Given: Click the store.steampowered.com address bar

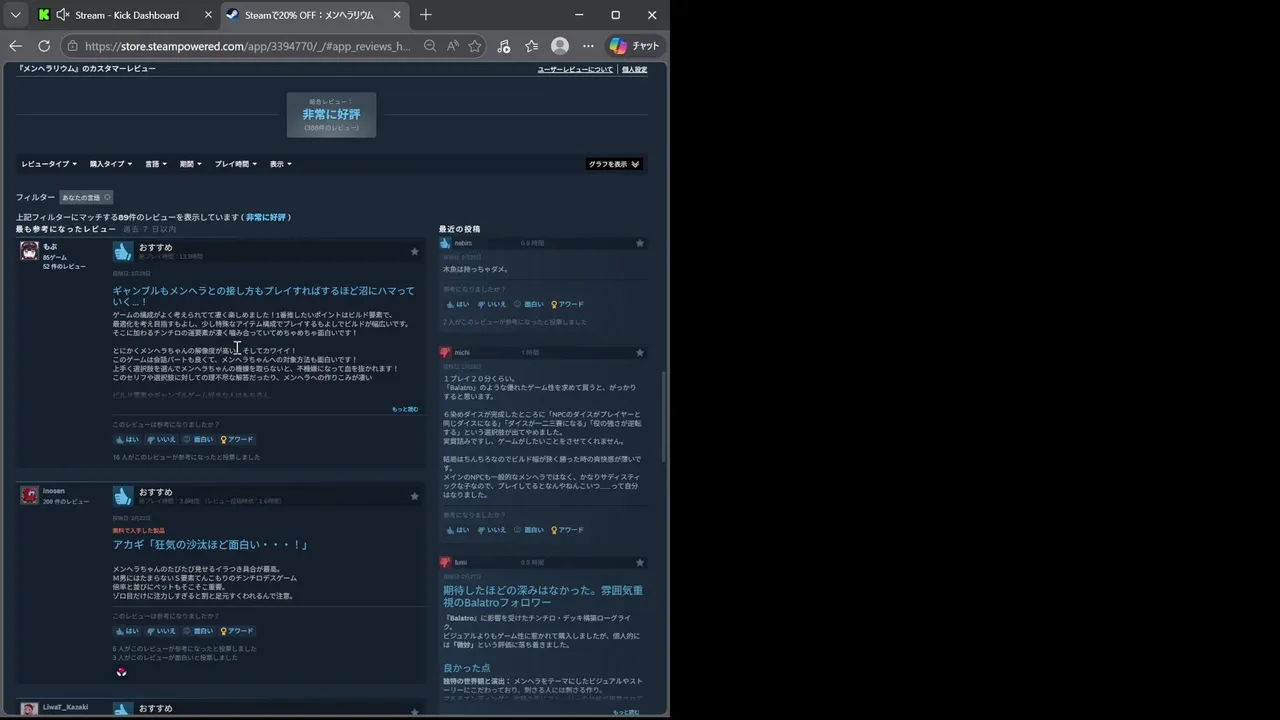Looking at the screenshot, I should pyautogui.click(x=247, y=46).
